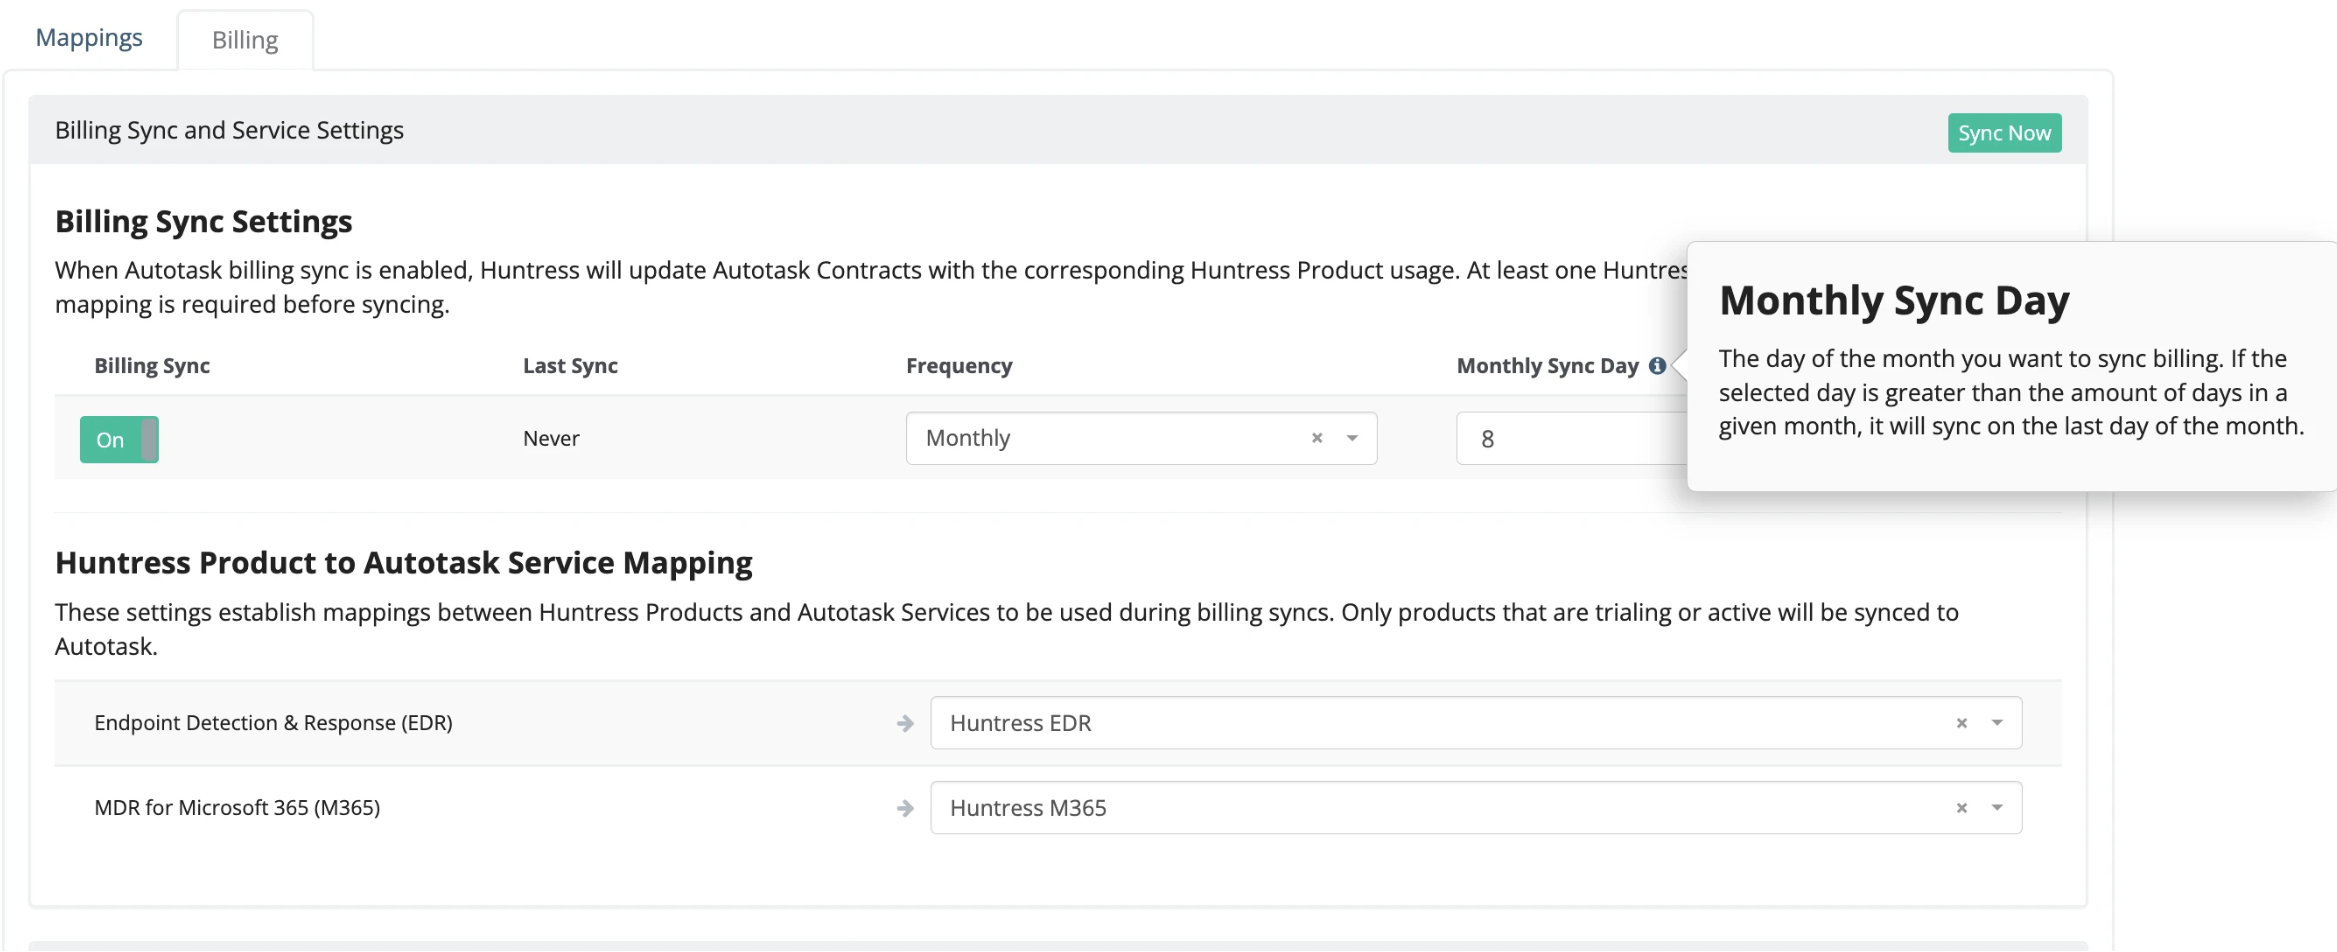2337x952 pixels.
Task: Focus the Monthly Sync Day input field
Action: pos(1571,438)
